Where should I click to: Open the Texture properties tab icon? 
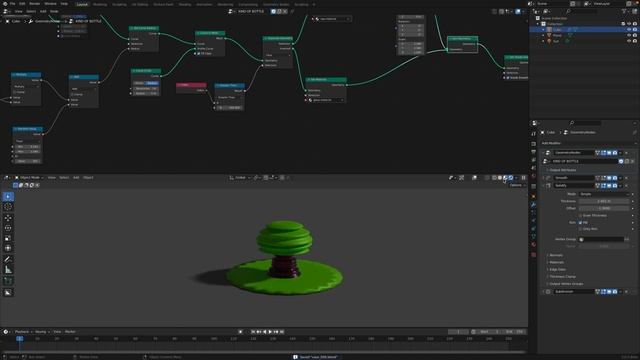tap(533, 255)
